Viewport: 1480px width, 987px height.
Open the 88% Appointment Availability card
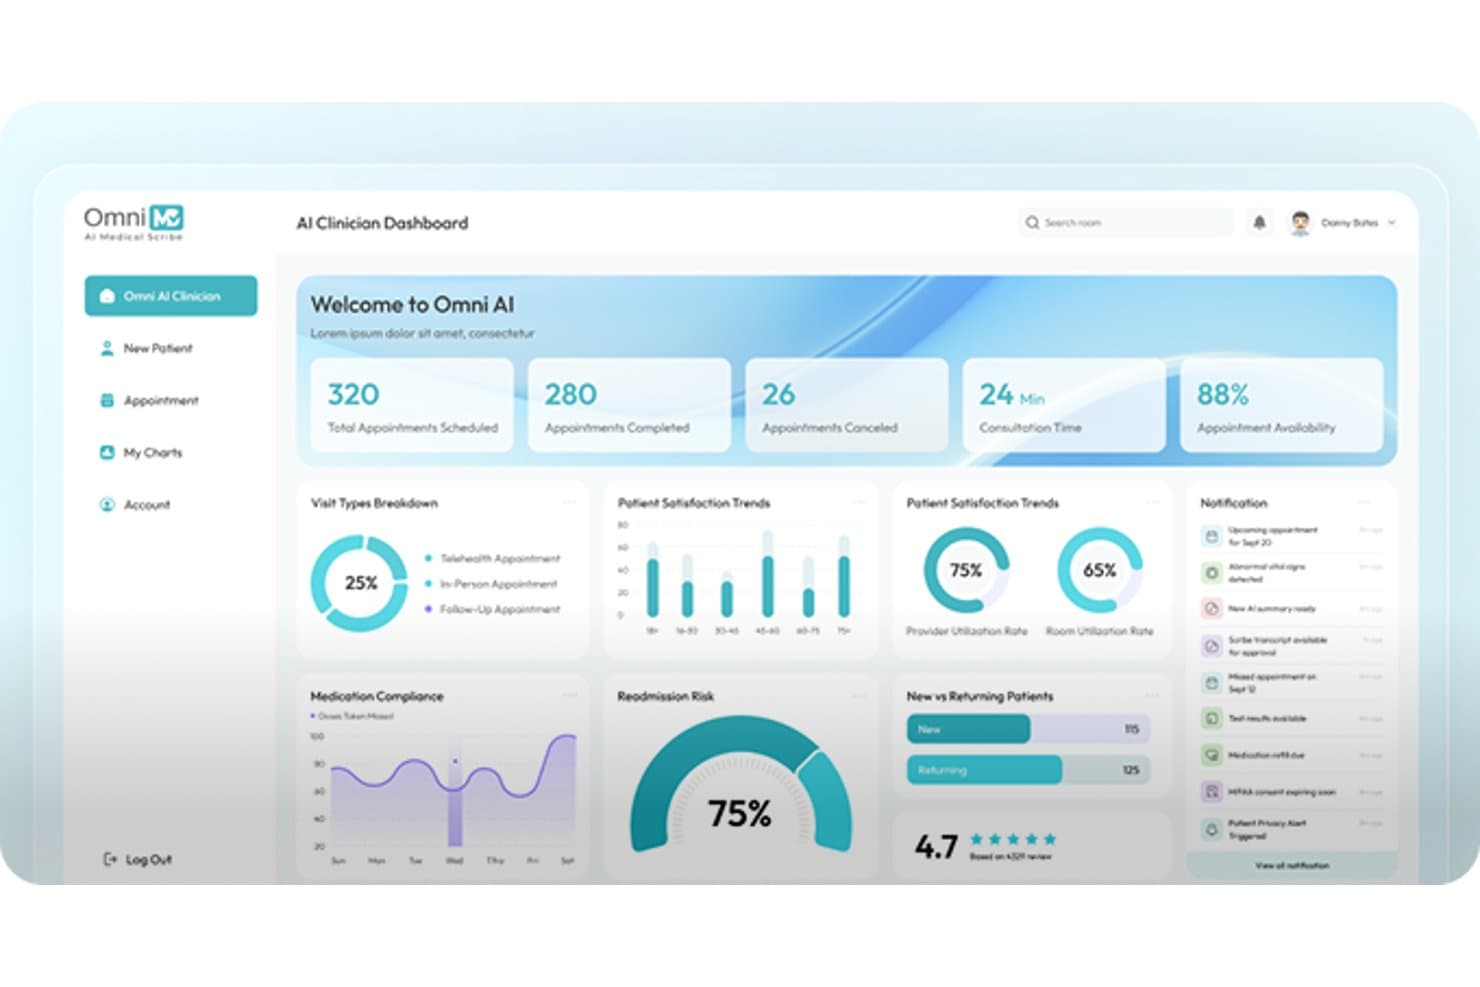coord(1282,406)
